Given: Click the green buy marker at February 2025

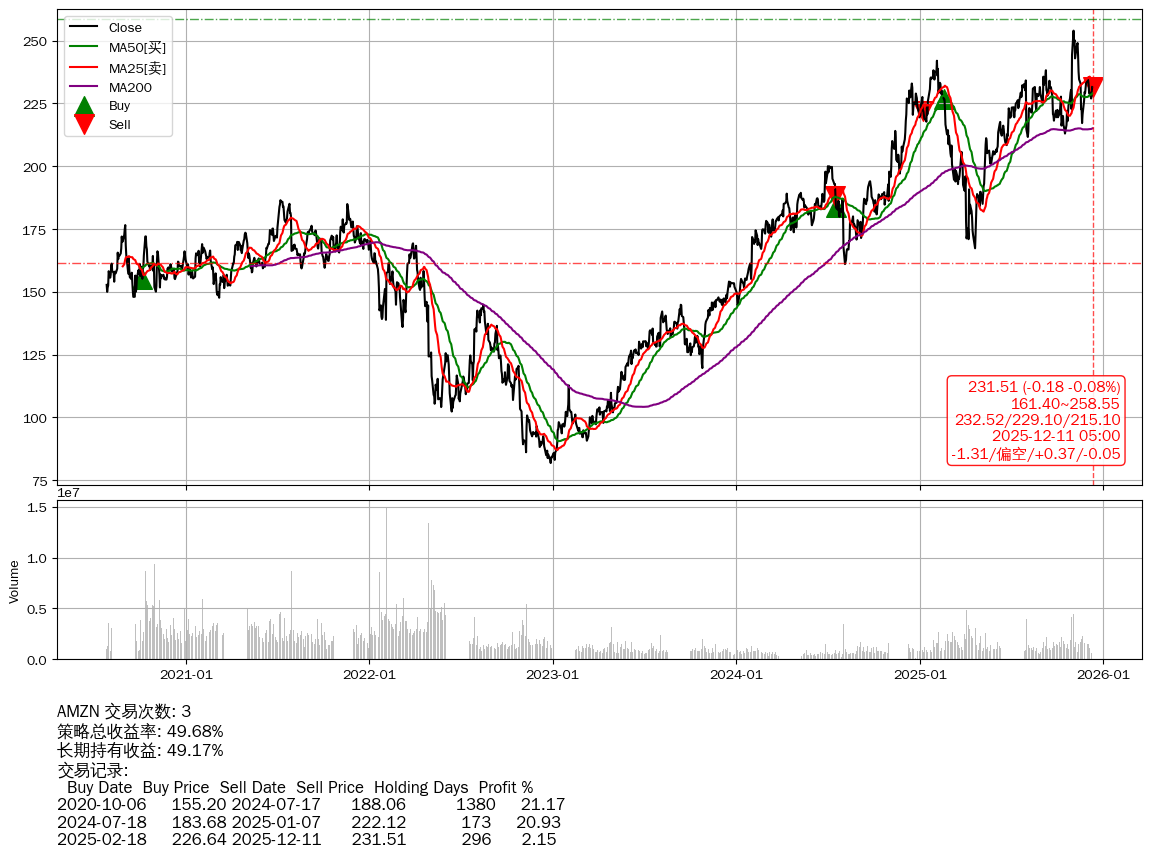Looking at the screenshot, I should 943,100.
